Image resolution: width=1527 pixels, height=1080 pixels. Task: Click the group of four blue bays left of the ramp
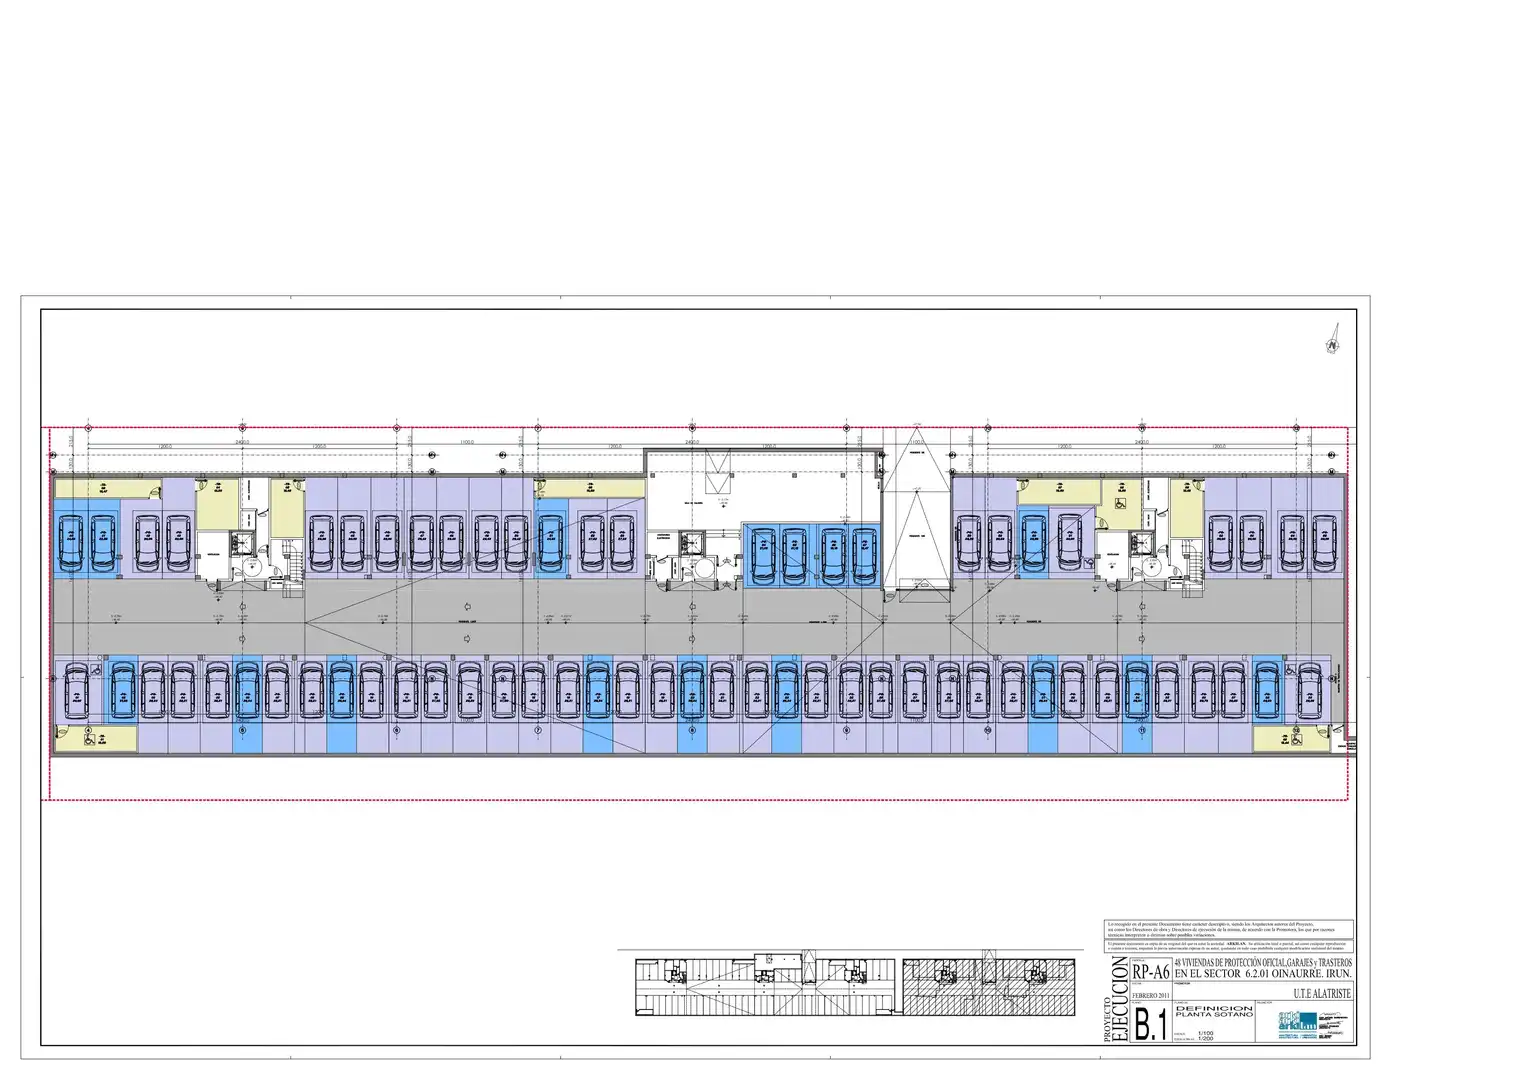(x=812, y=554)
